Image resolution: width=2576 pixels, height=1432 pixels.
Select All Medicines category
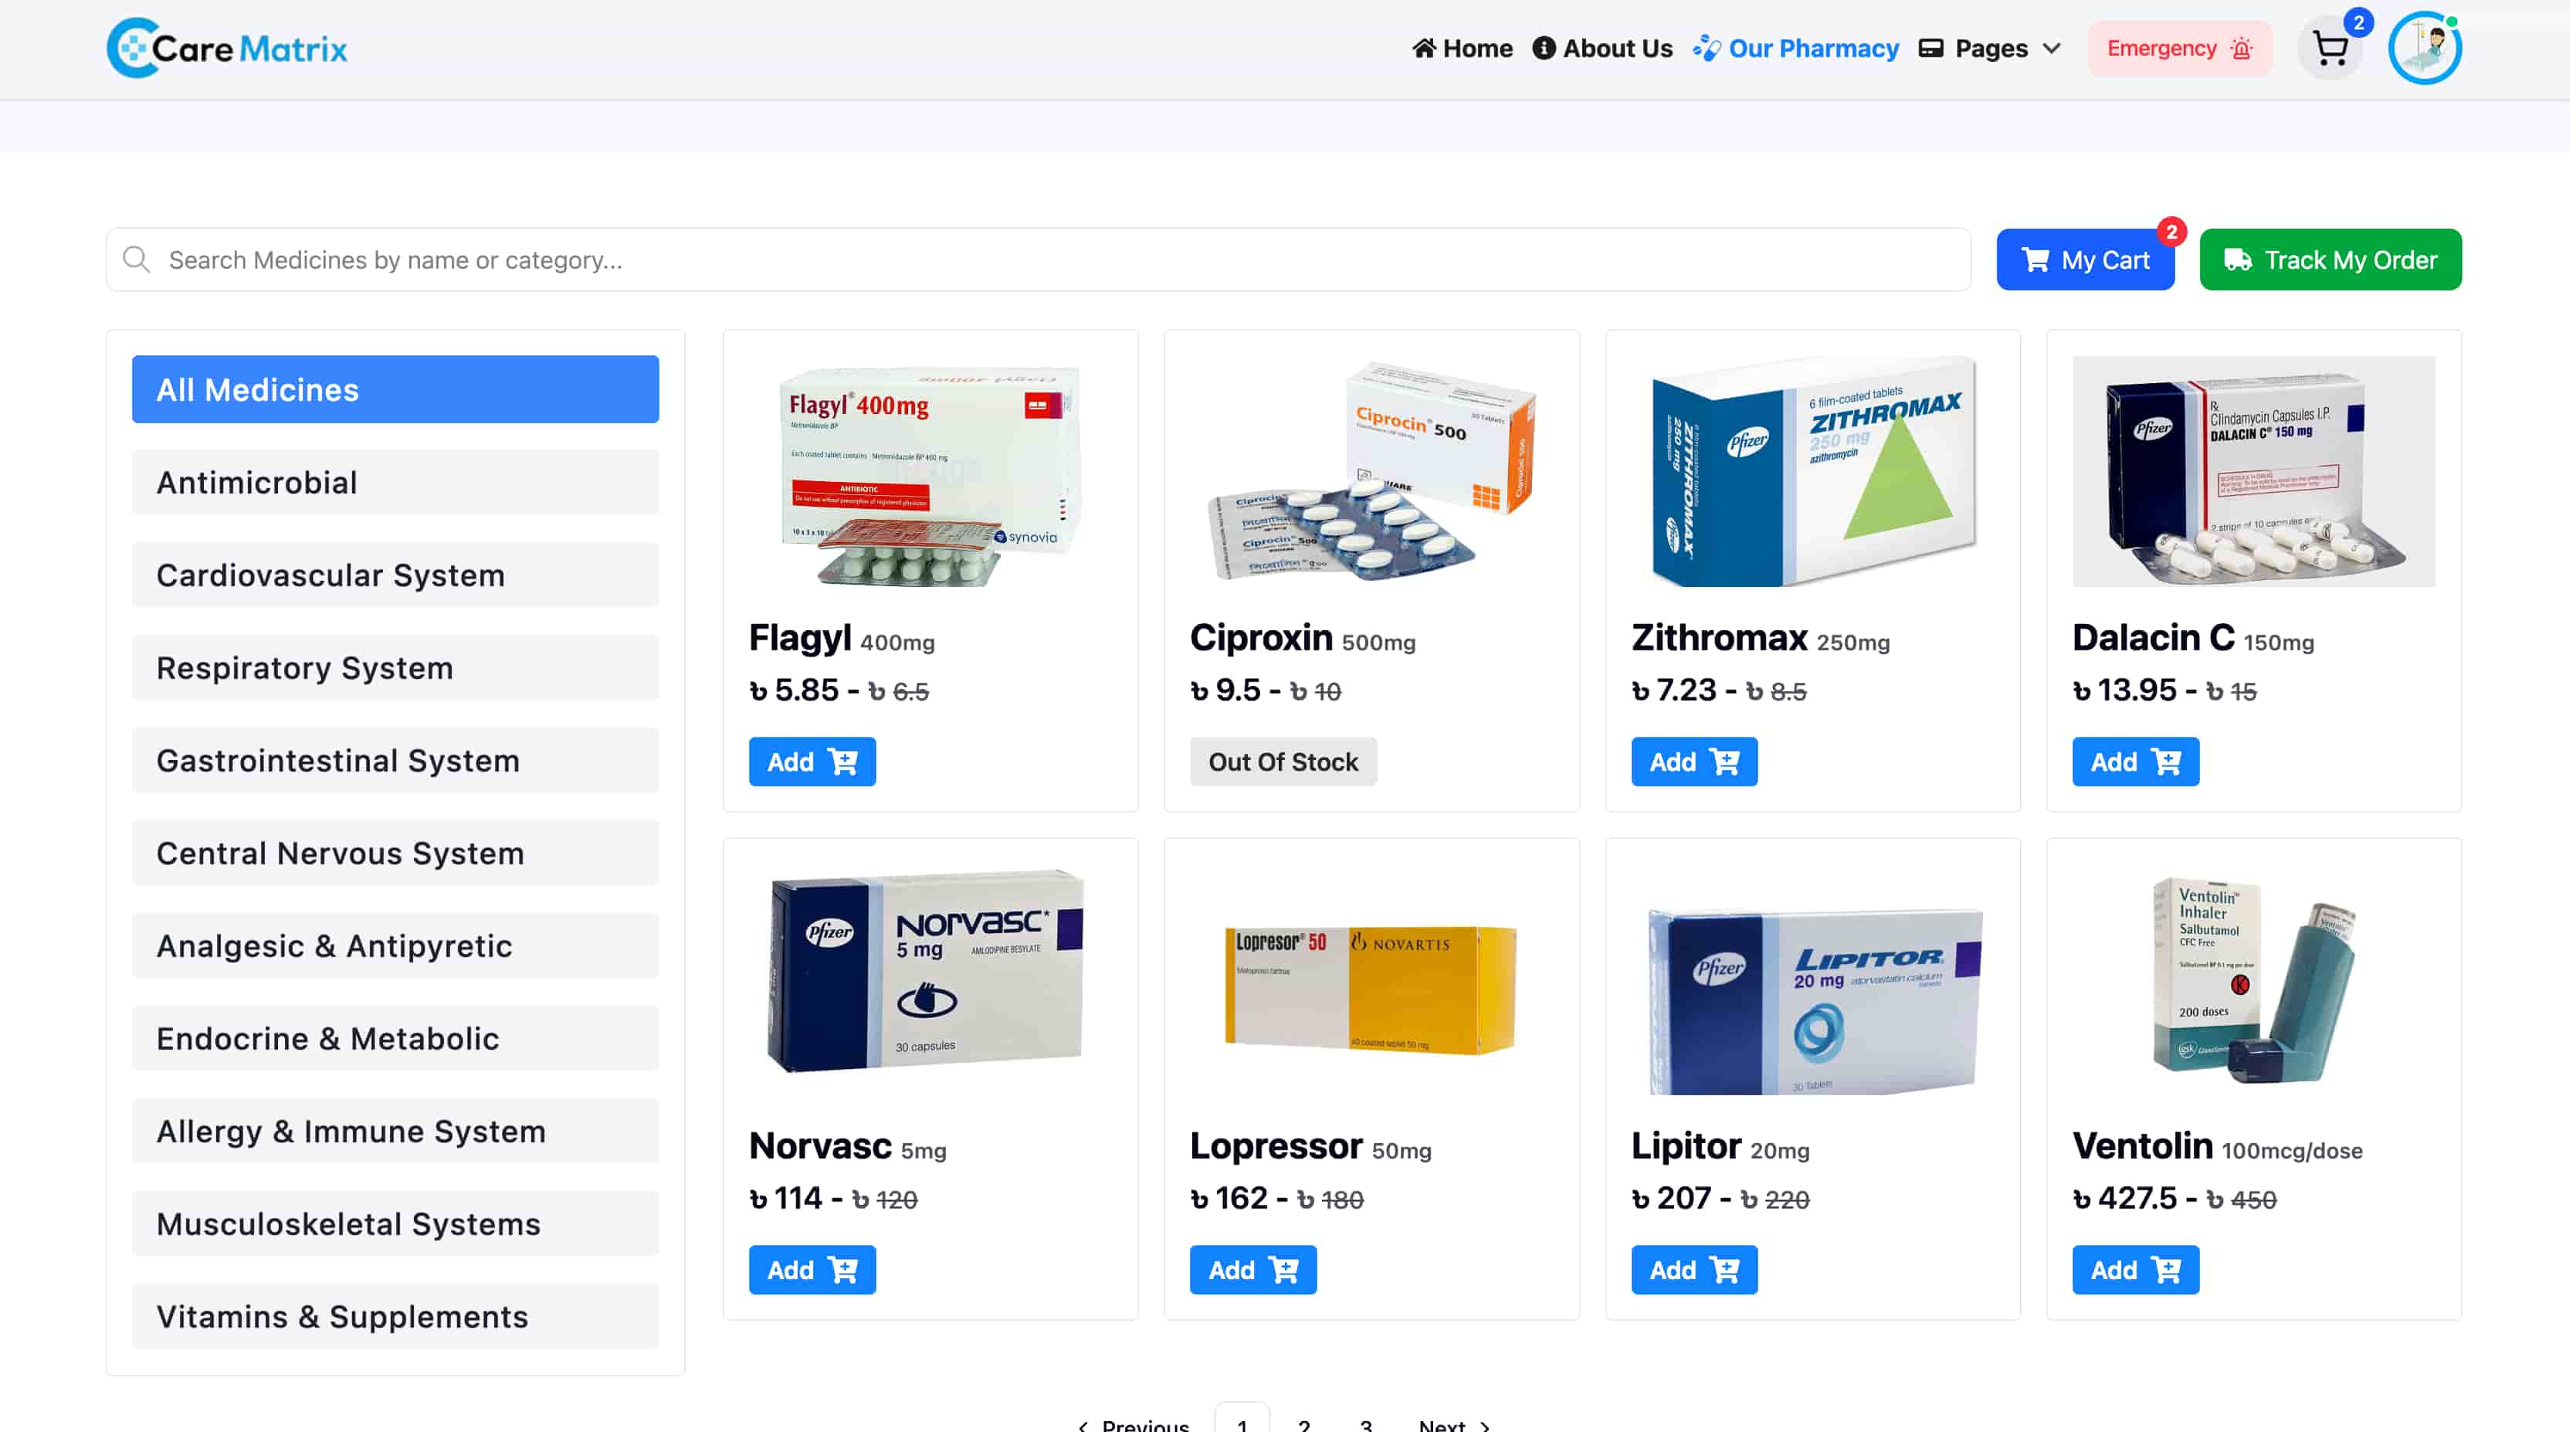(396, 390)
